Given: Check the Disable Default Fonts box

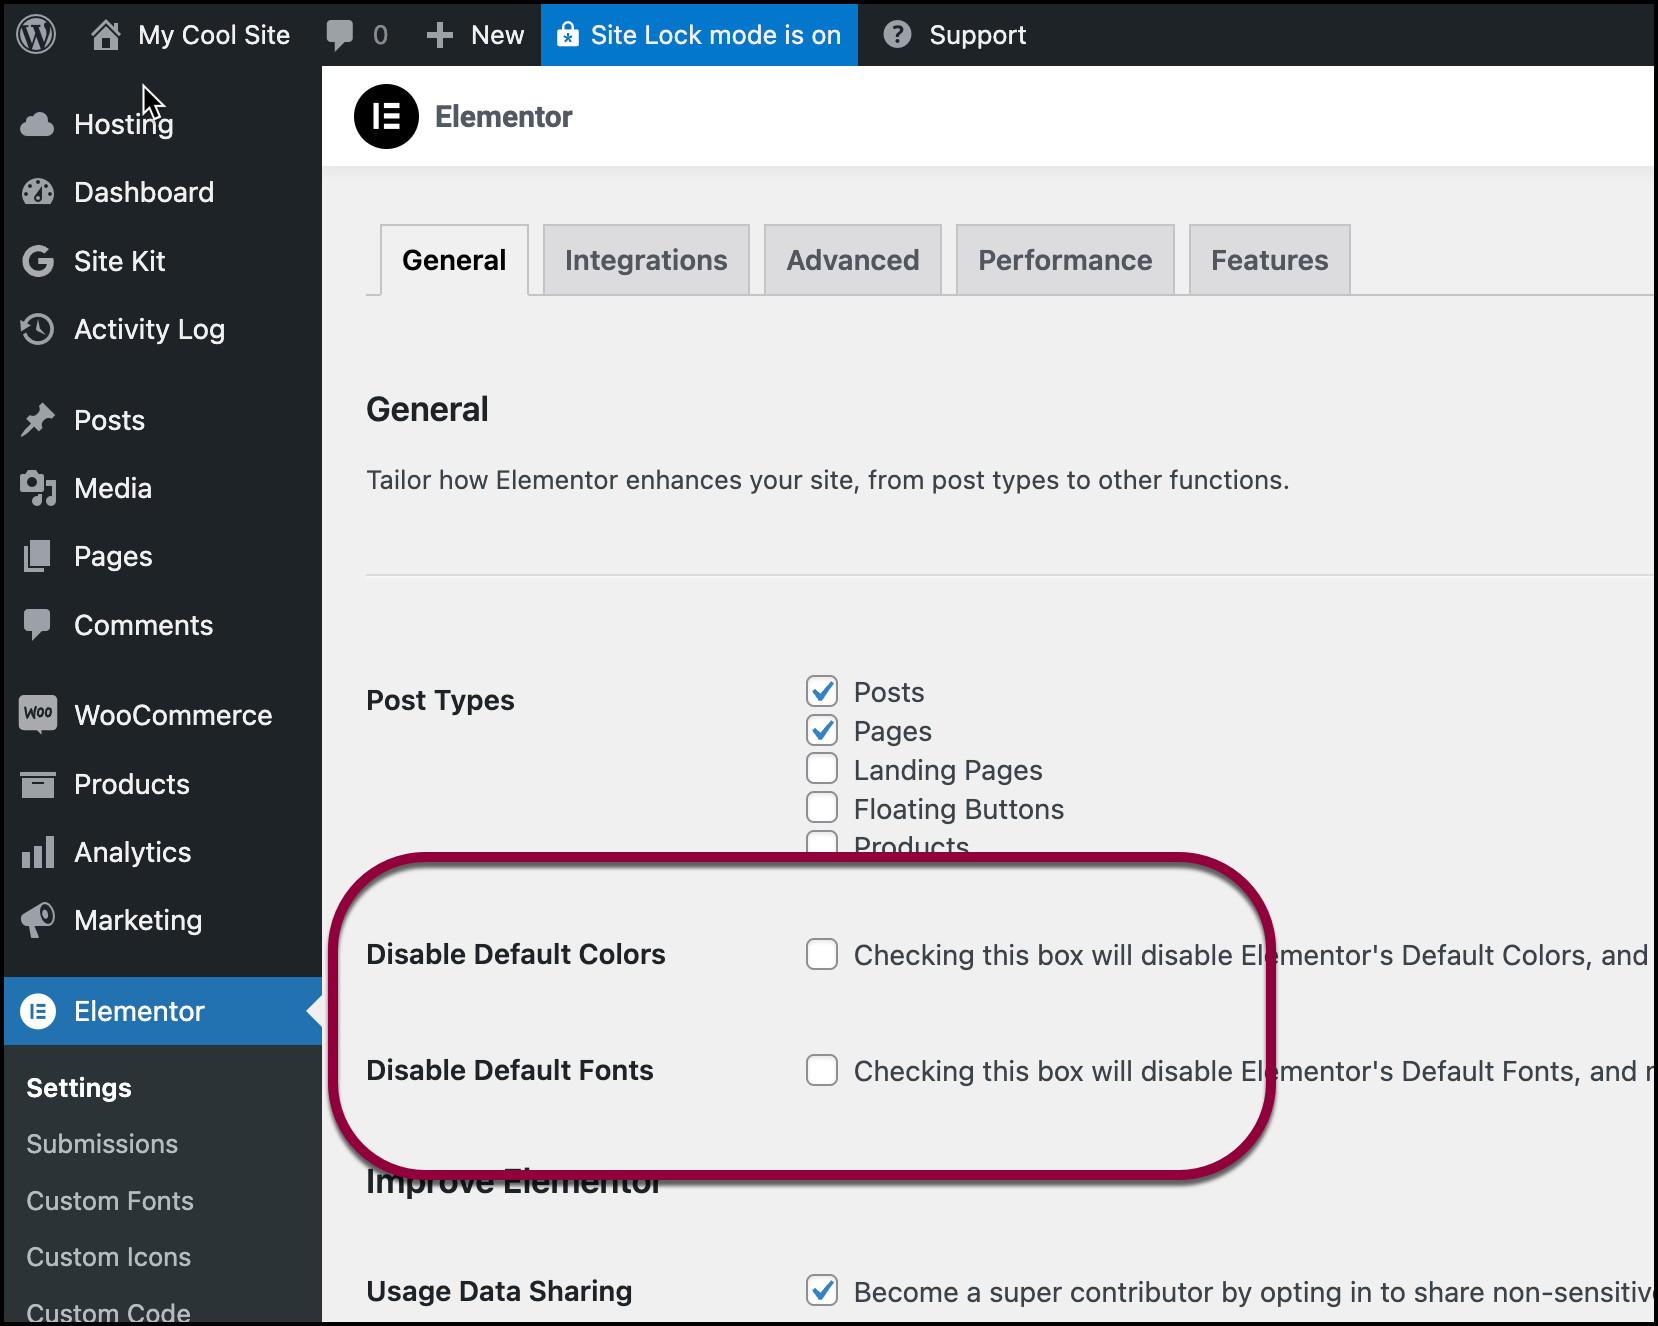Looking at the screenshot, I should (822, 1070).
